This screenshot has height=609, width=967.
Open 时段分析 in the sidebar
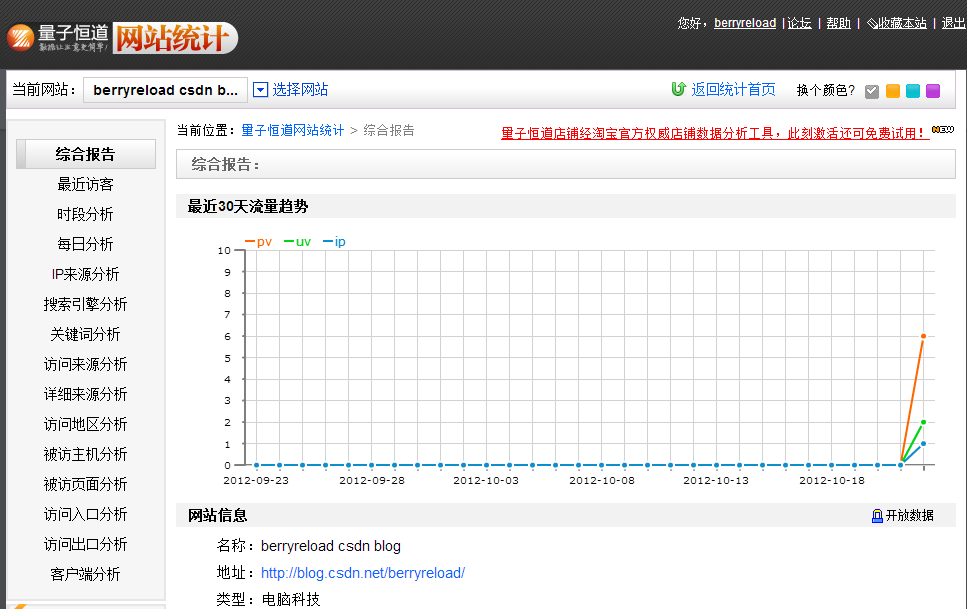(x=86, y=215)
